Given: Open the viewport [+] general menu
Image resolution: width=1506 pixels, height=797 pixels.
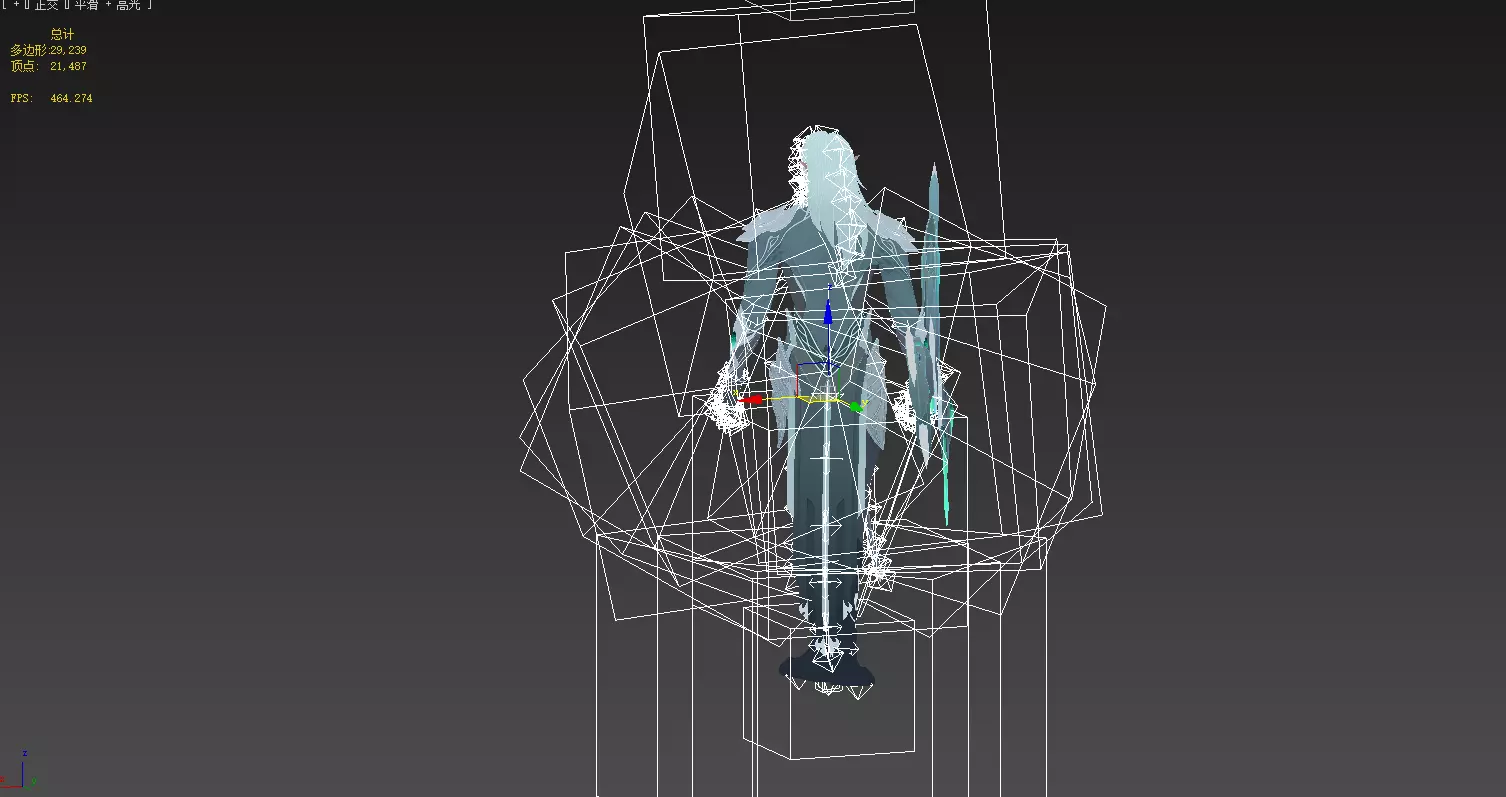Looking at the screenshot, I should [x=14, y=4].
